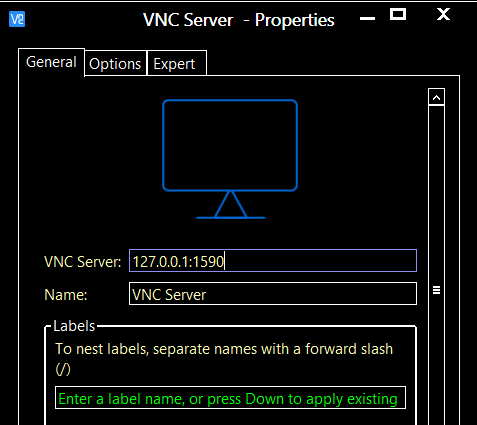
Task: Click into the VNC Server address field
Action: point(273,261)
